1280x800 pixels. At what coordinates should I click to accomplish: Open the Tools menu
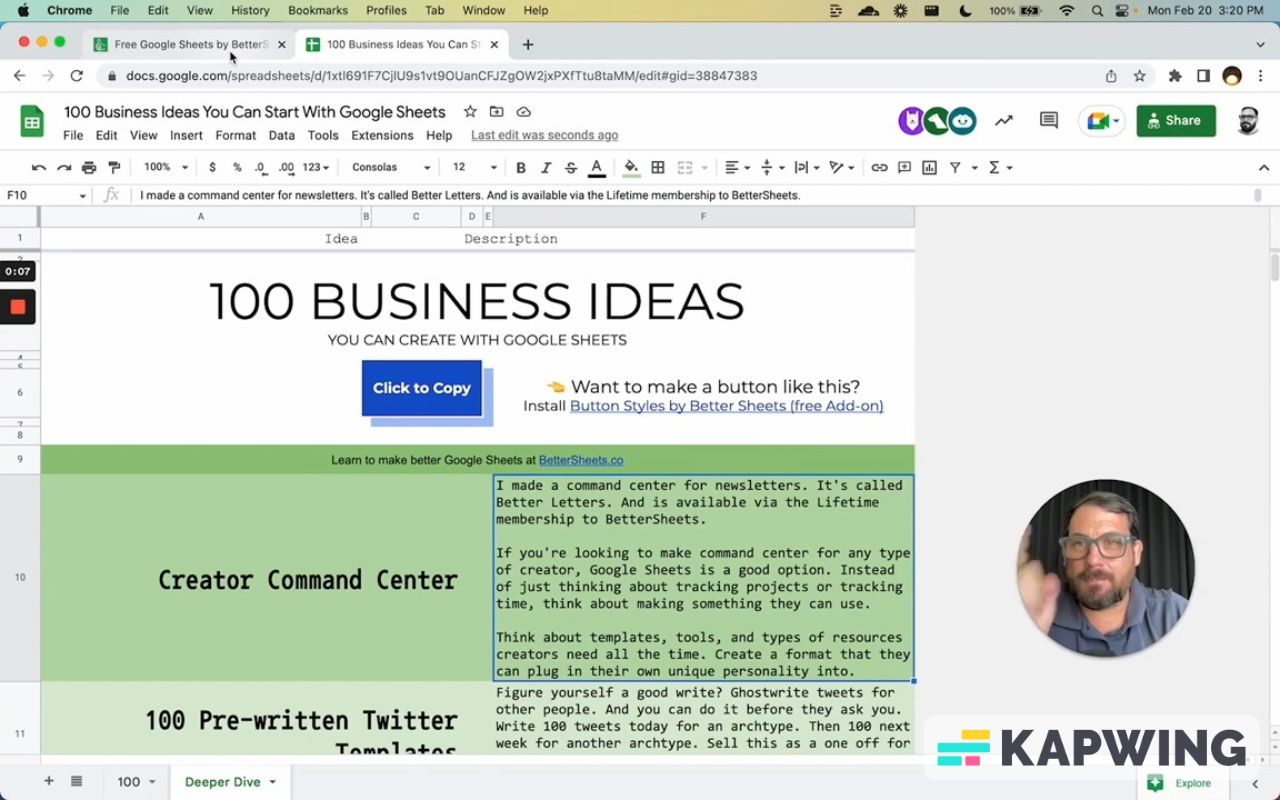click(323, 136)
